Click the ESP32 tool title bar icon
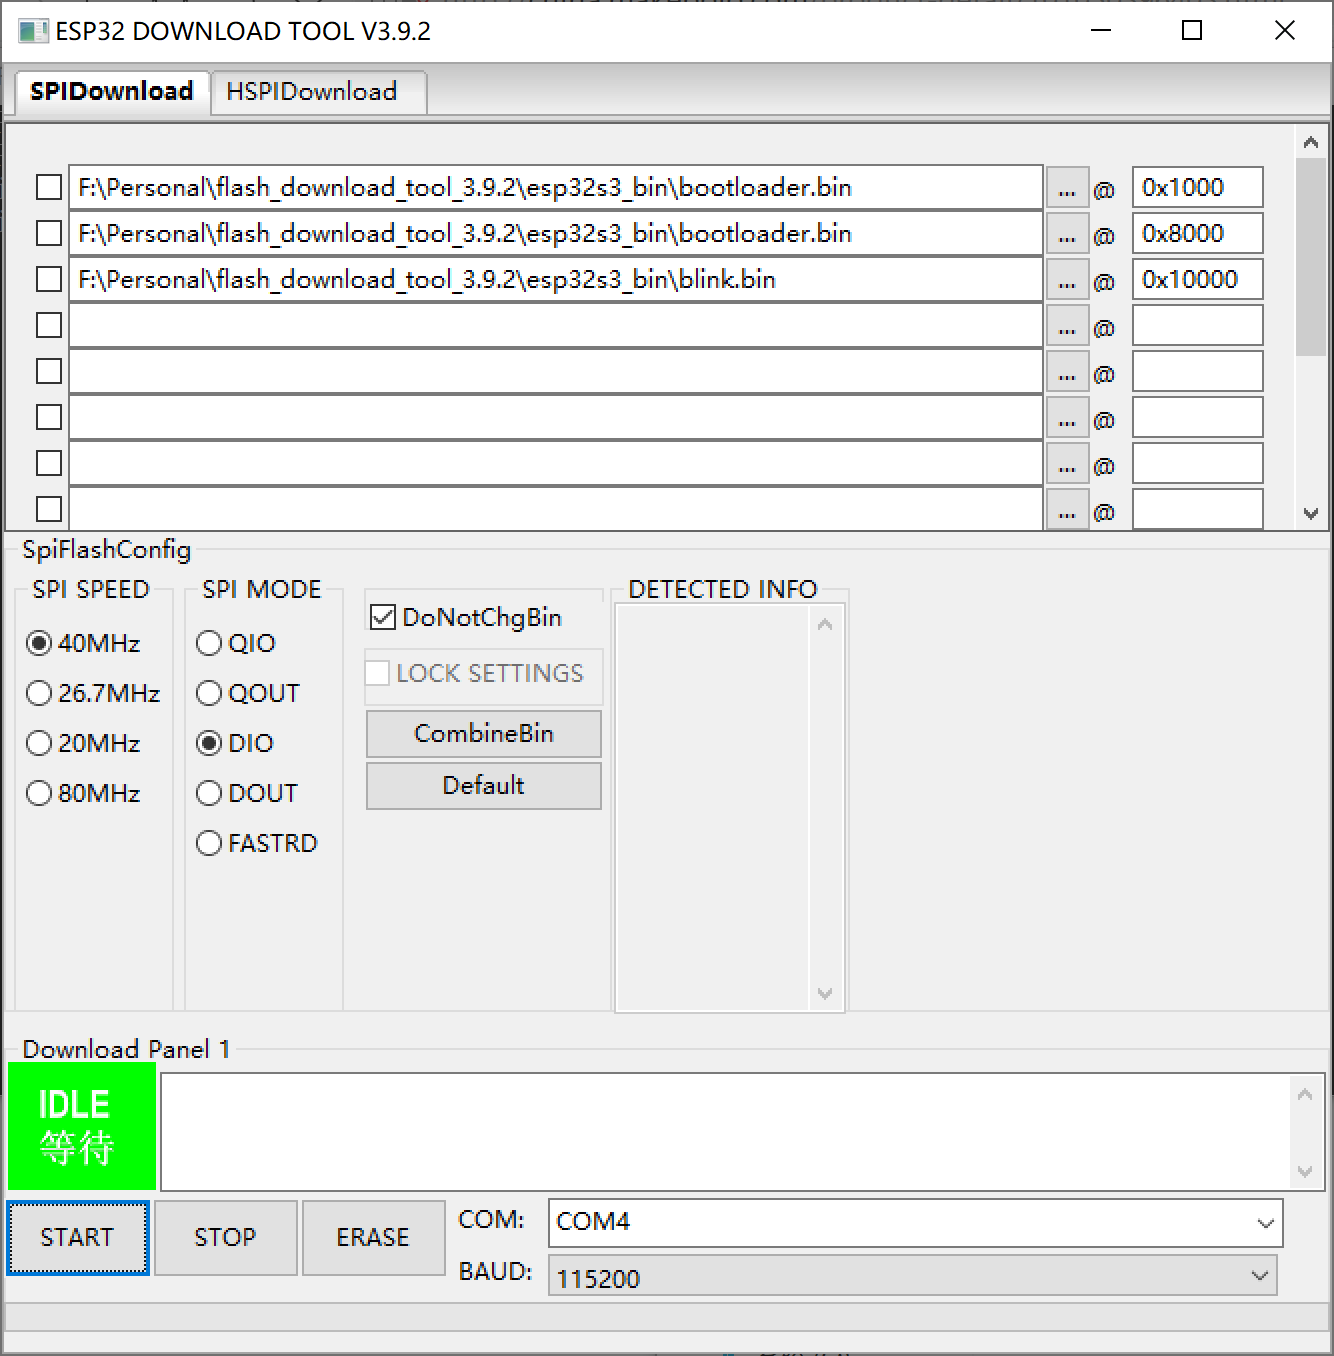Image resolution: width=1334 pixels, height=1356 pixels. [x=33, y=31]
